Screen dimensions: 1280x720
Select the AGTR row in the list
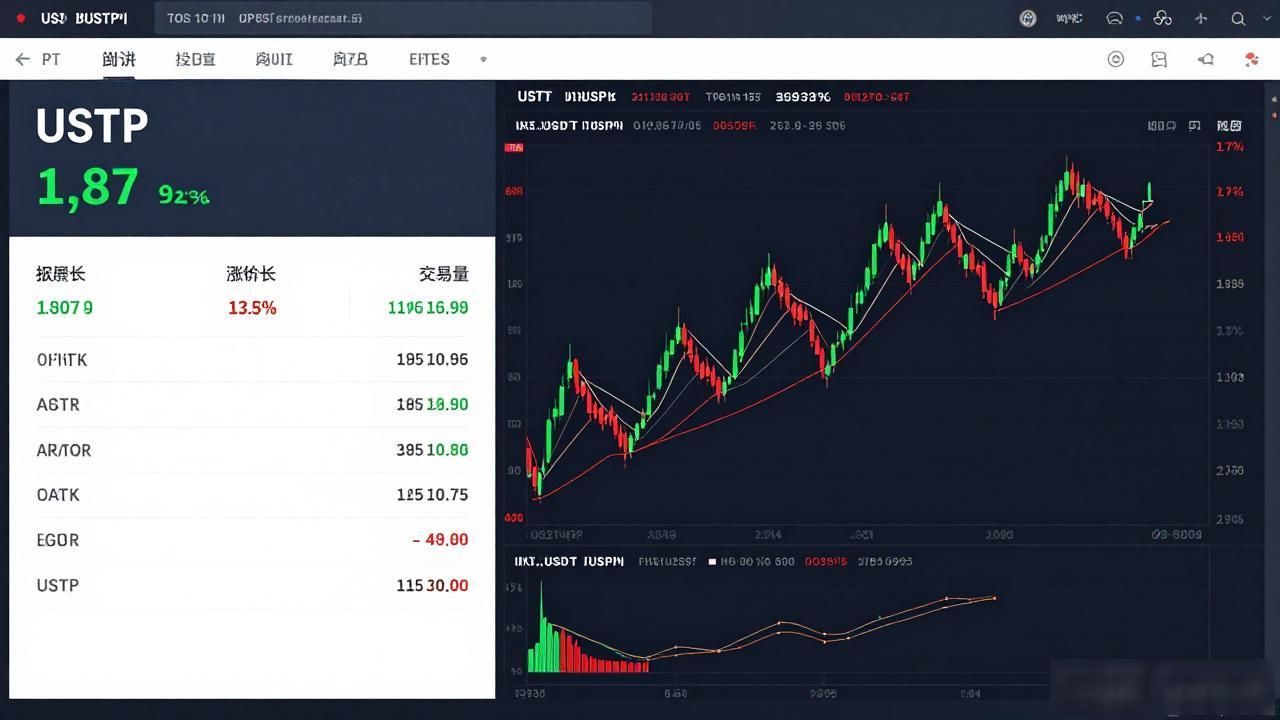[x=252, y=405]
